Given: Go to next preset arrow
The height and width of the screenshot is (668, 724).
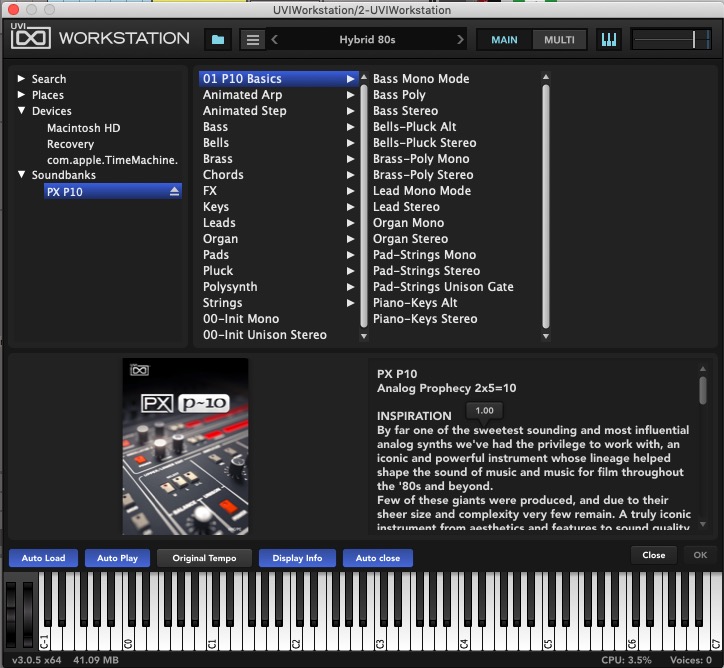Looking at the screenshot, I should [x=460, y=40].
